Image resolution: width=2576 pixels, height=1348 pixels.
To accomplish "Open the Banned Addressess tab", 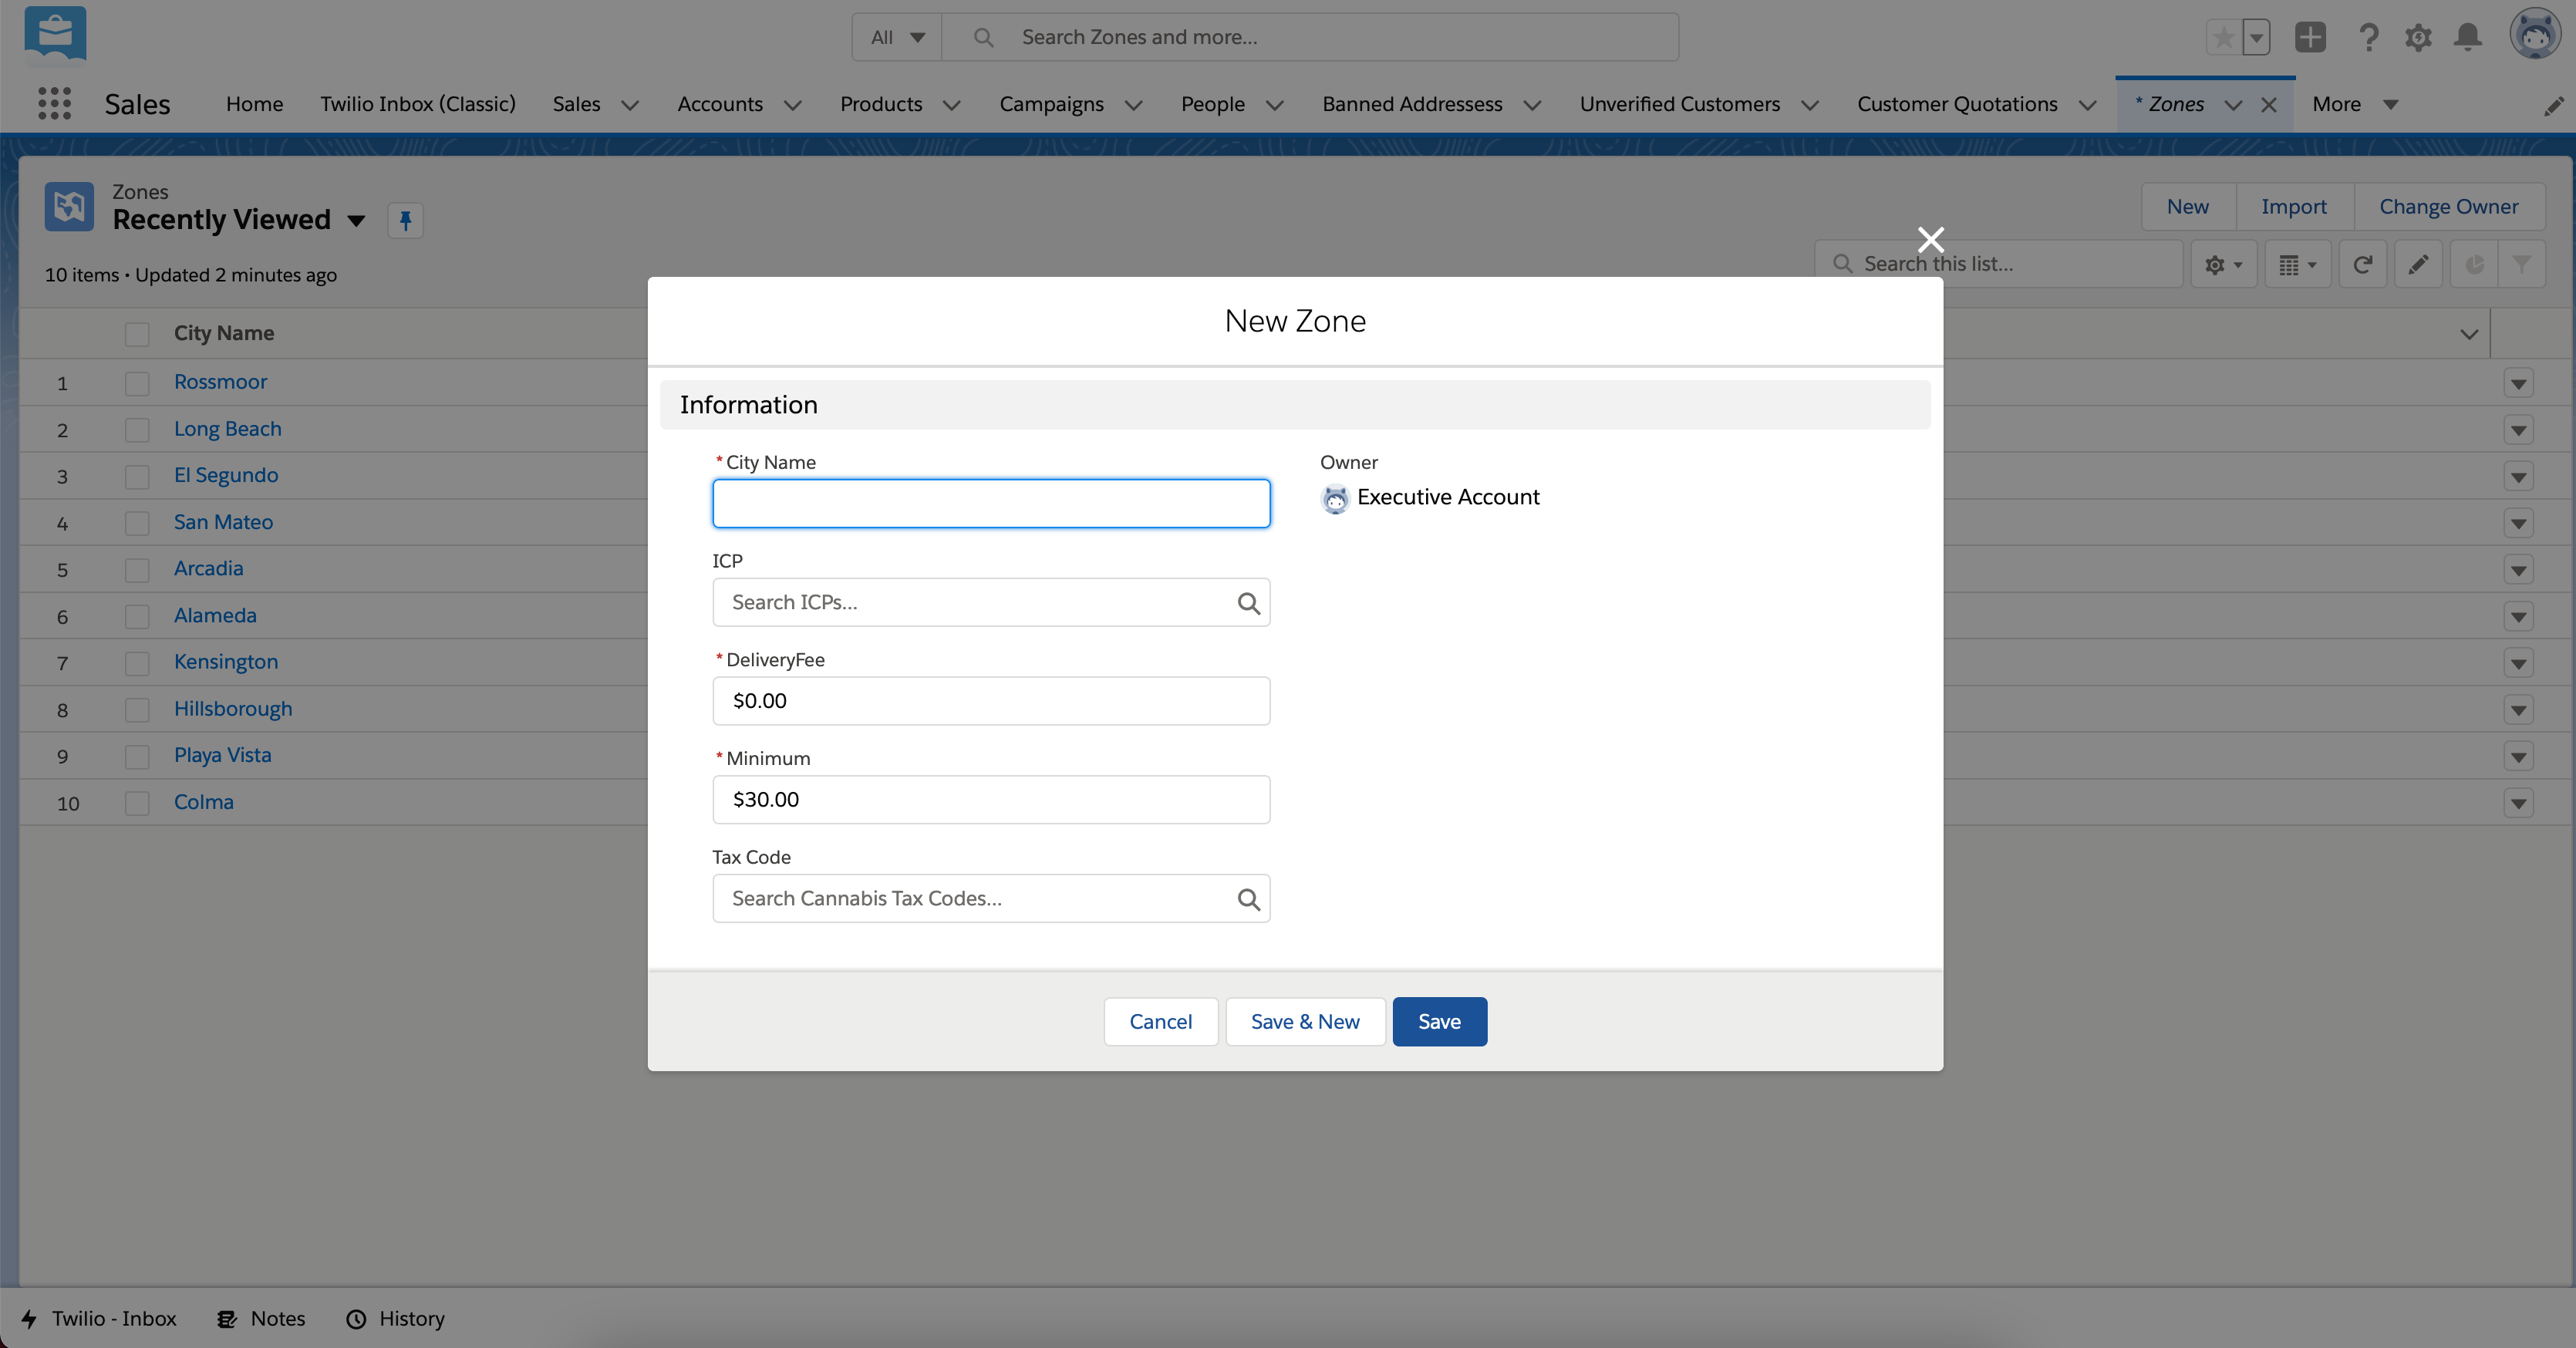I will coord(1412,104).
